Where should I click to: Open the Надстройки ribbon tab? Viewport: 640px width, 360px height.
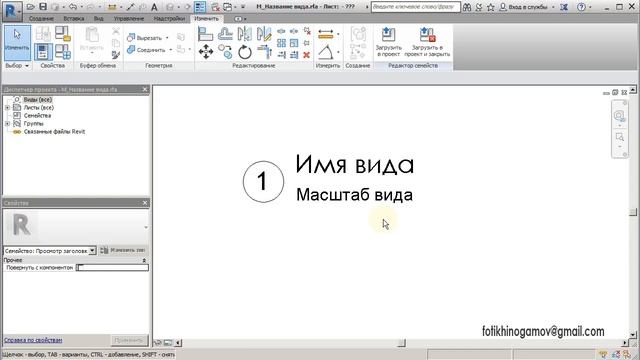coord(169,18)
